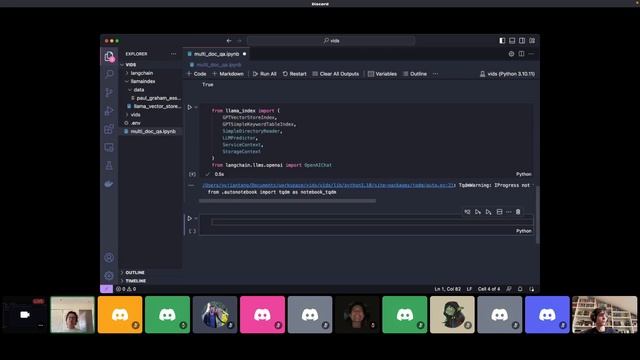Run cell and below from cell toolbar
This screenshot has height=360, width=640.
[489, 212]
